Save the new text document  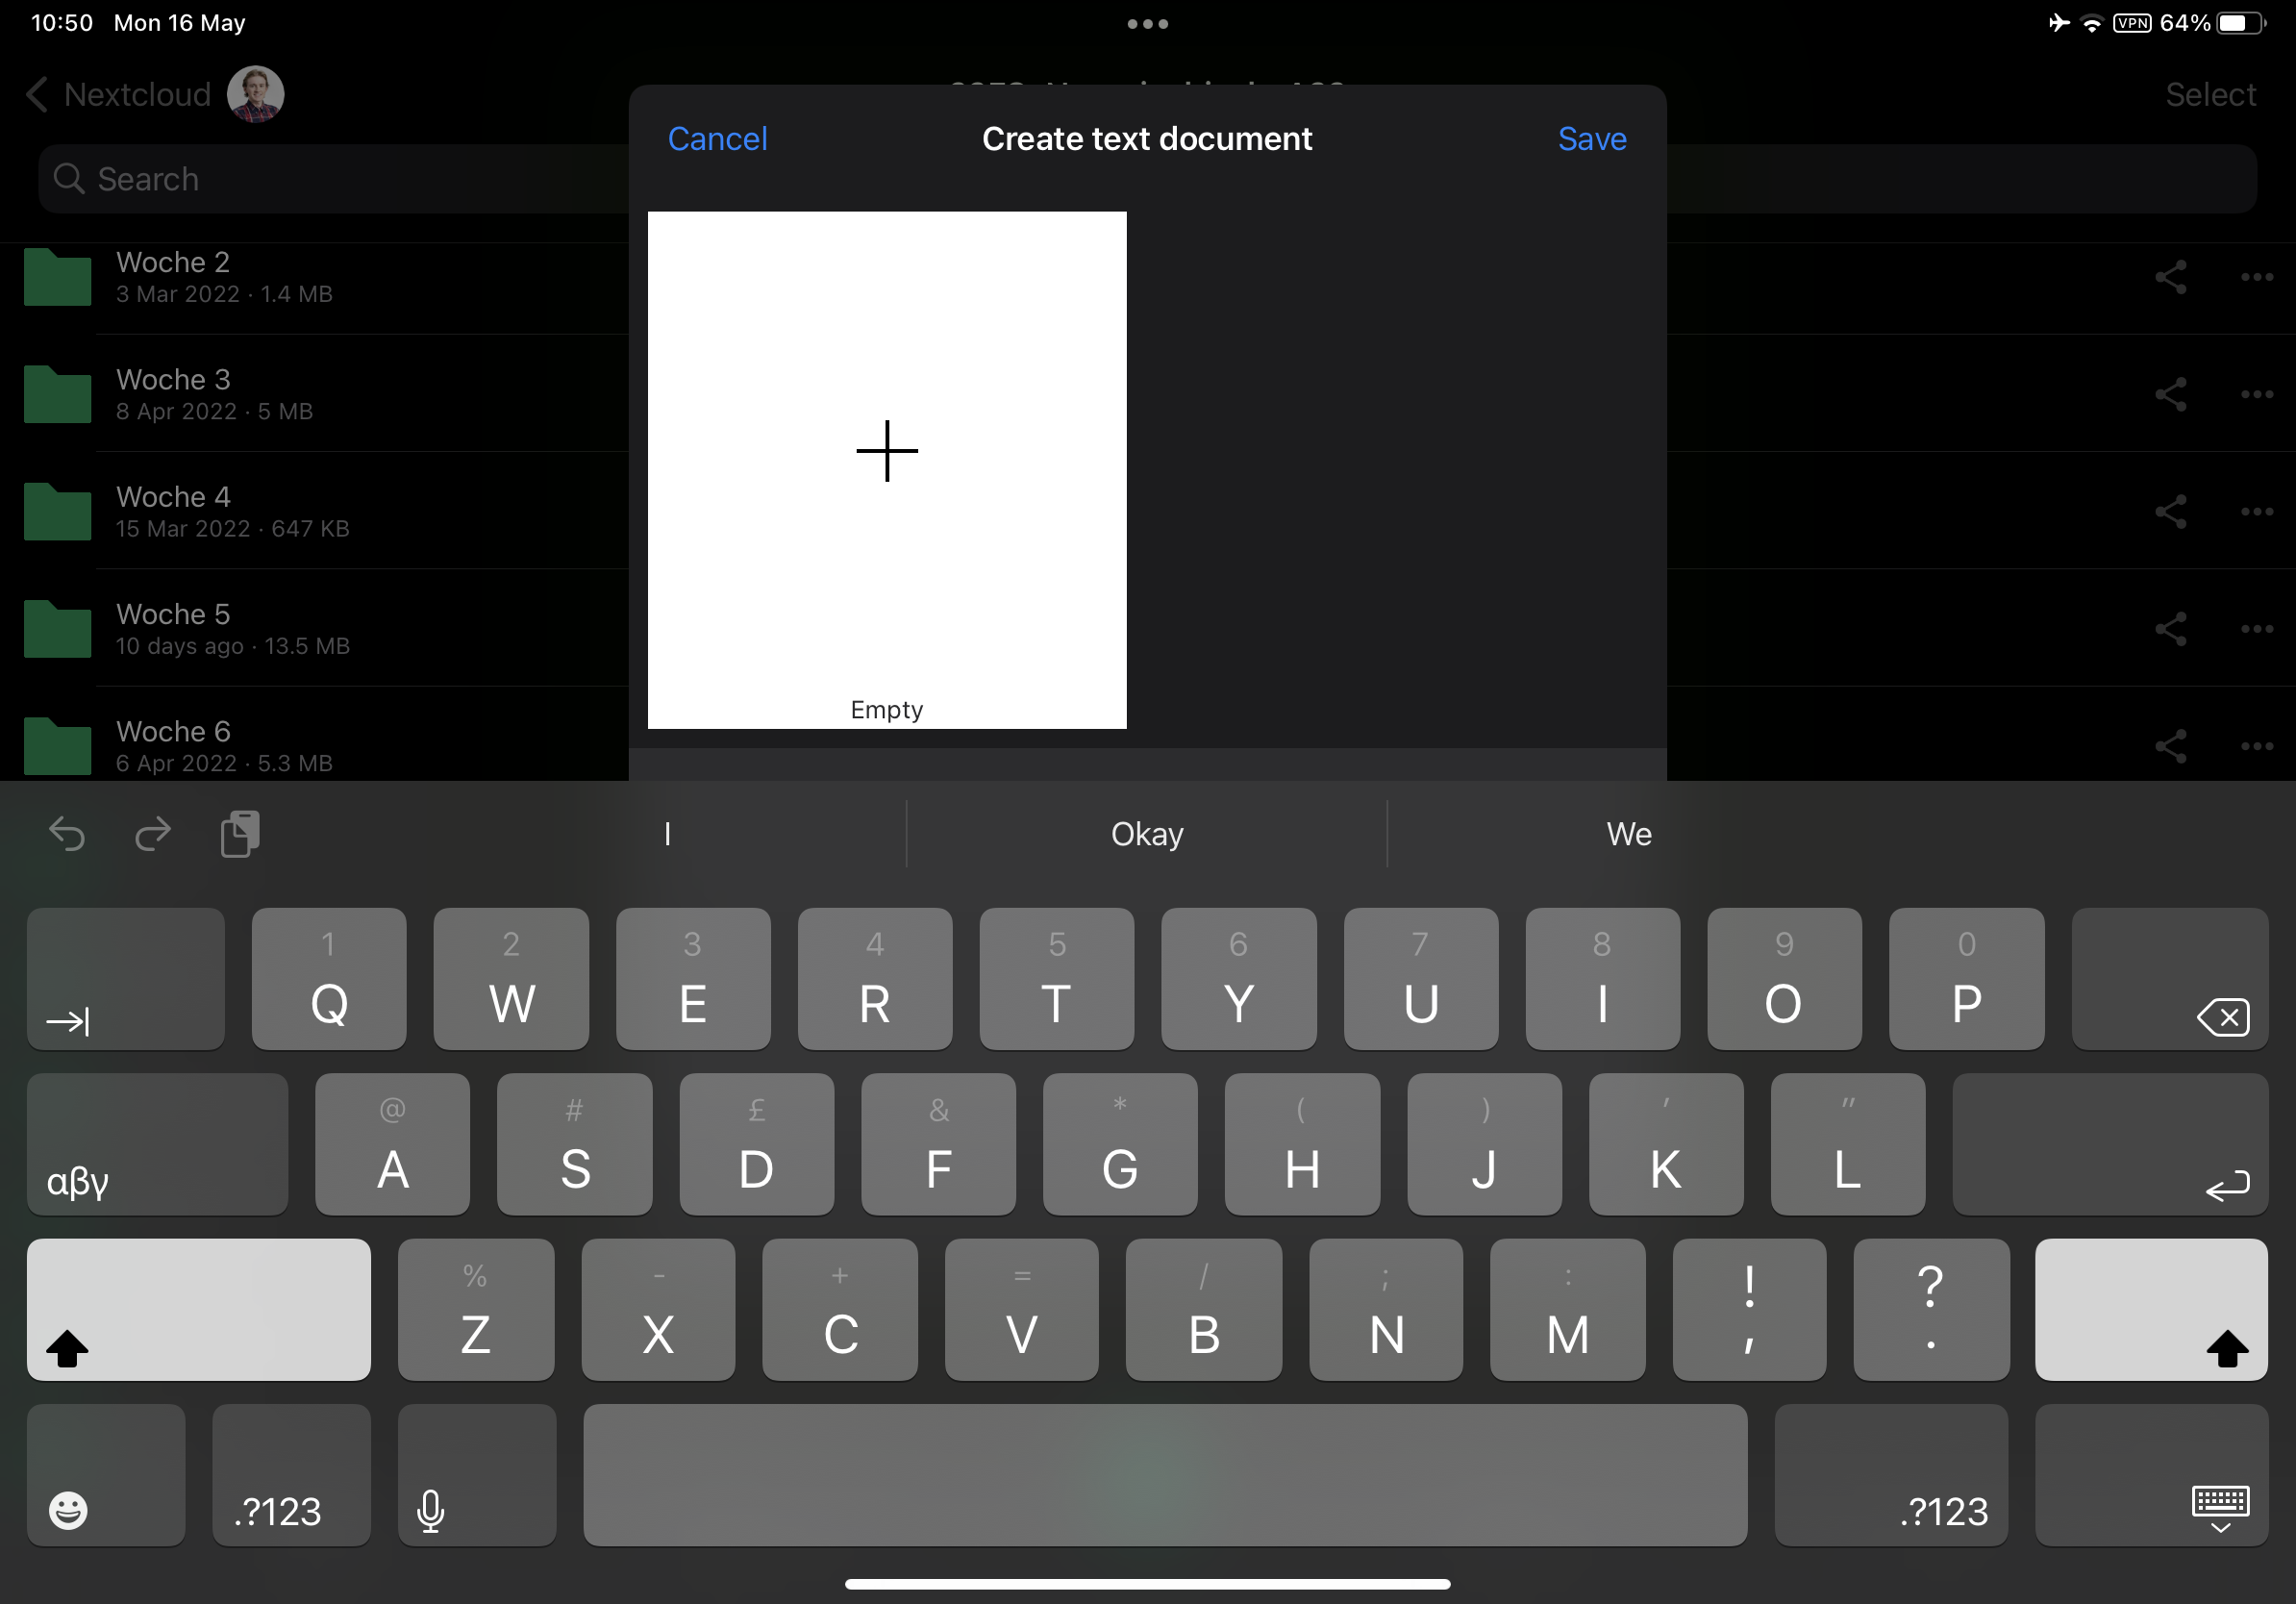pos(1590,139)
